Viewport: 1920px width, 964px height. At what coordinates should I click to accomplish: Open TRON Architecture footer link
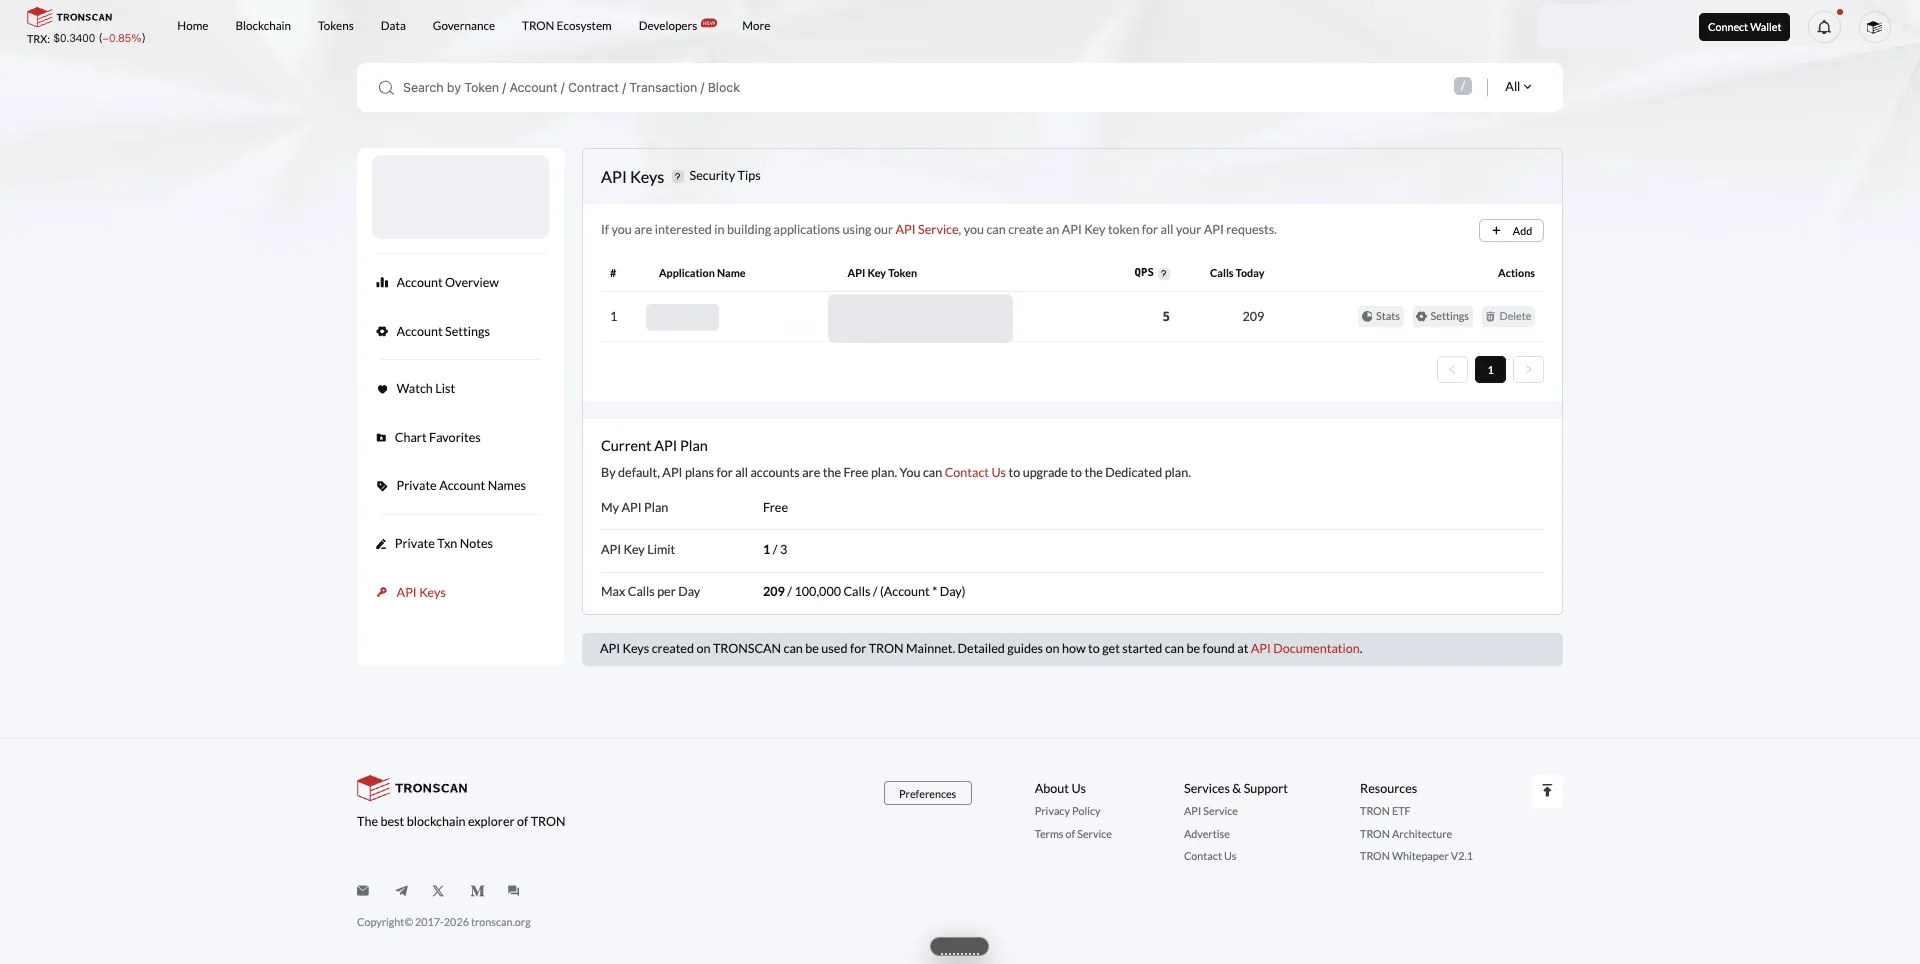tap(1405, 835)
